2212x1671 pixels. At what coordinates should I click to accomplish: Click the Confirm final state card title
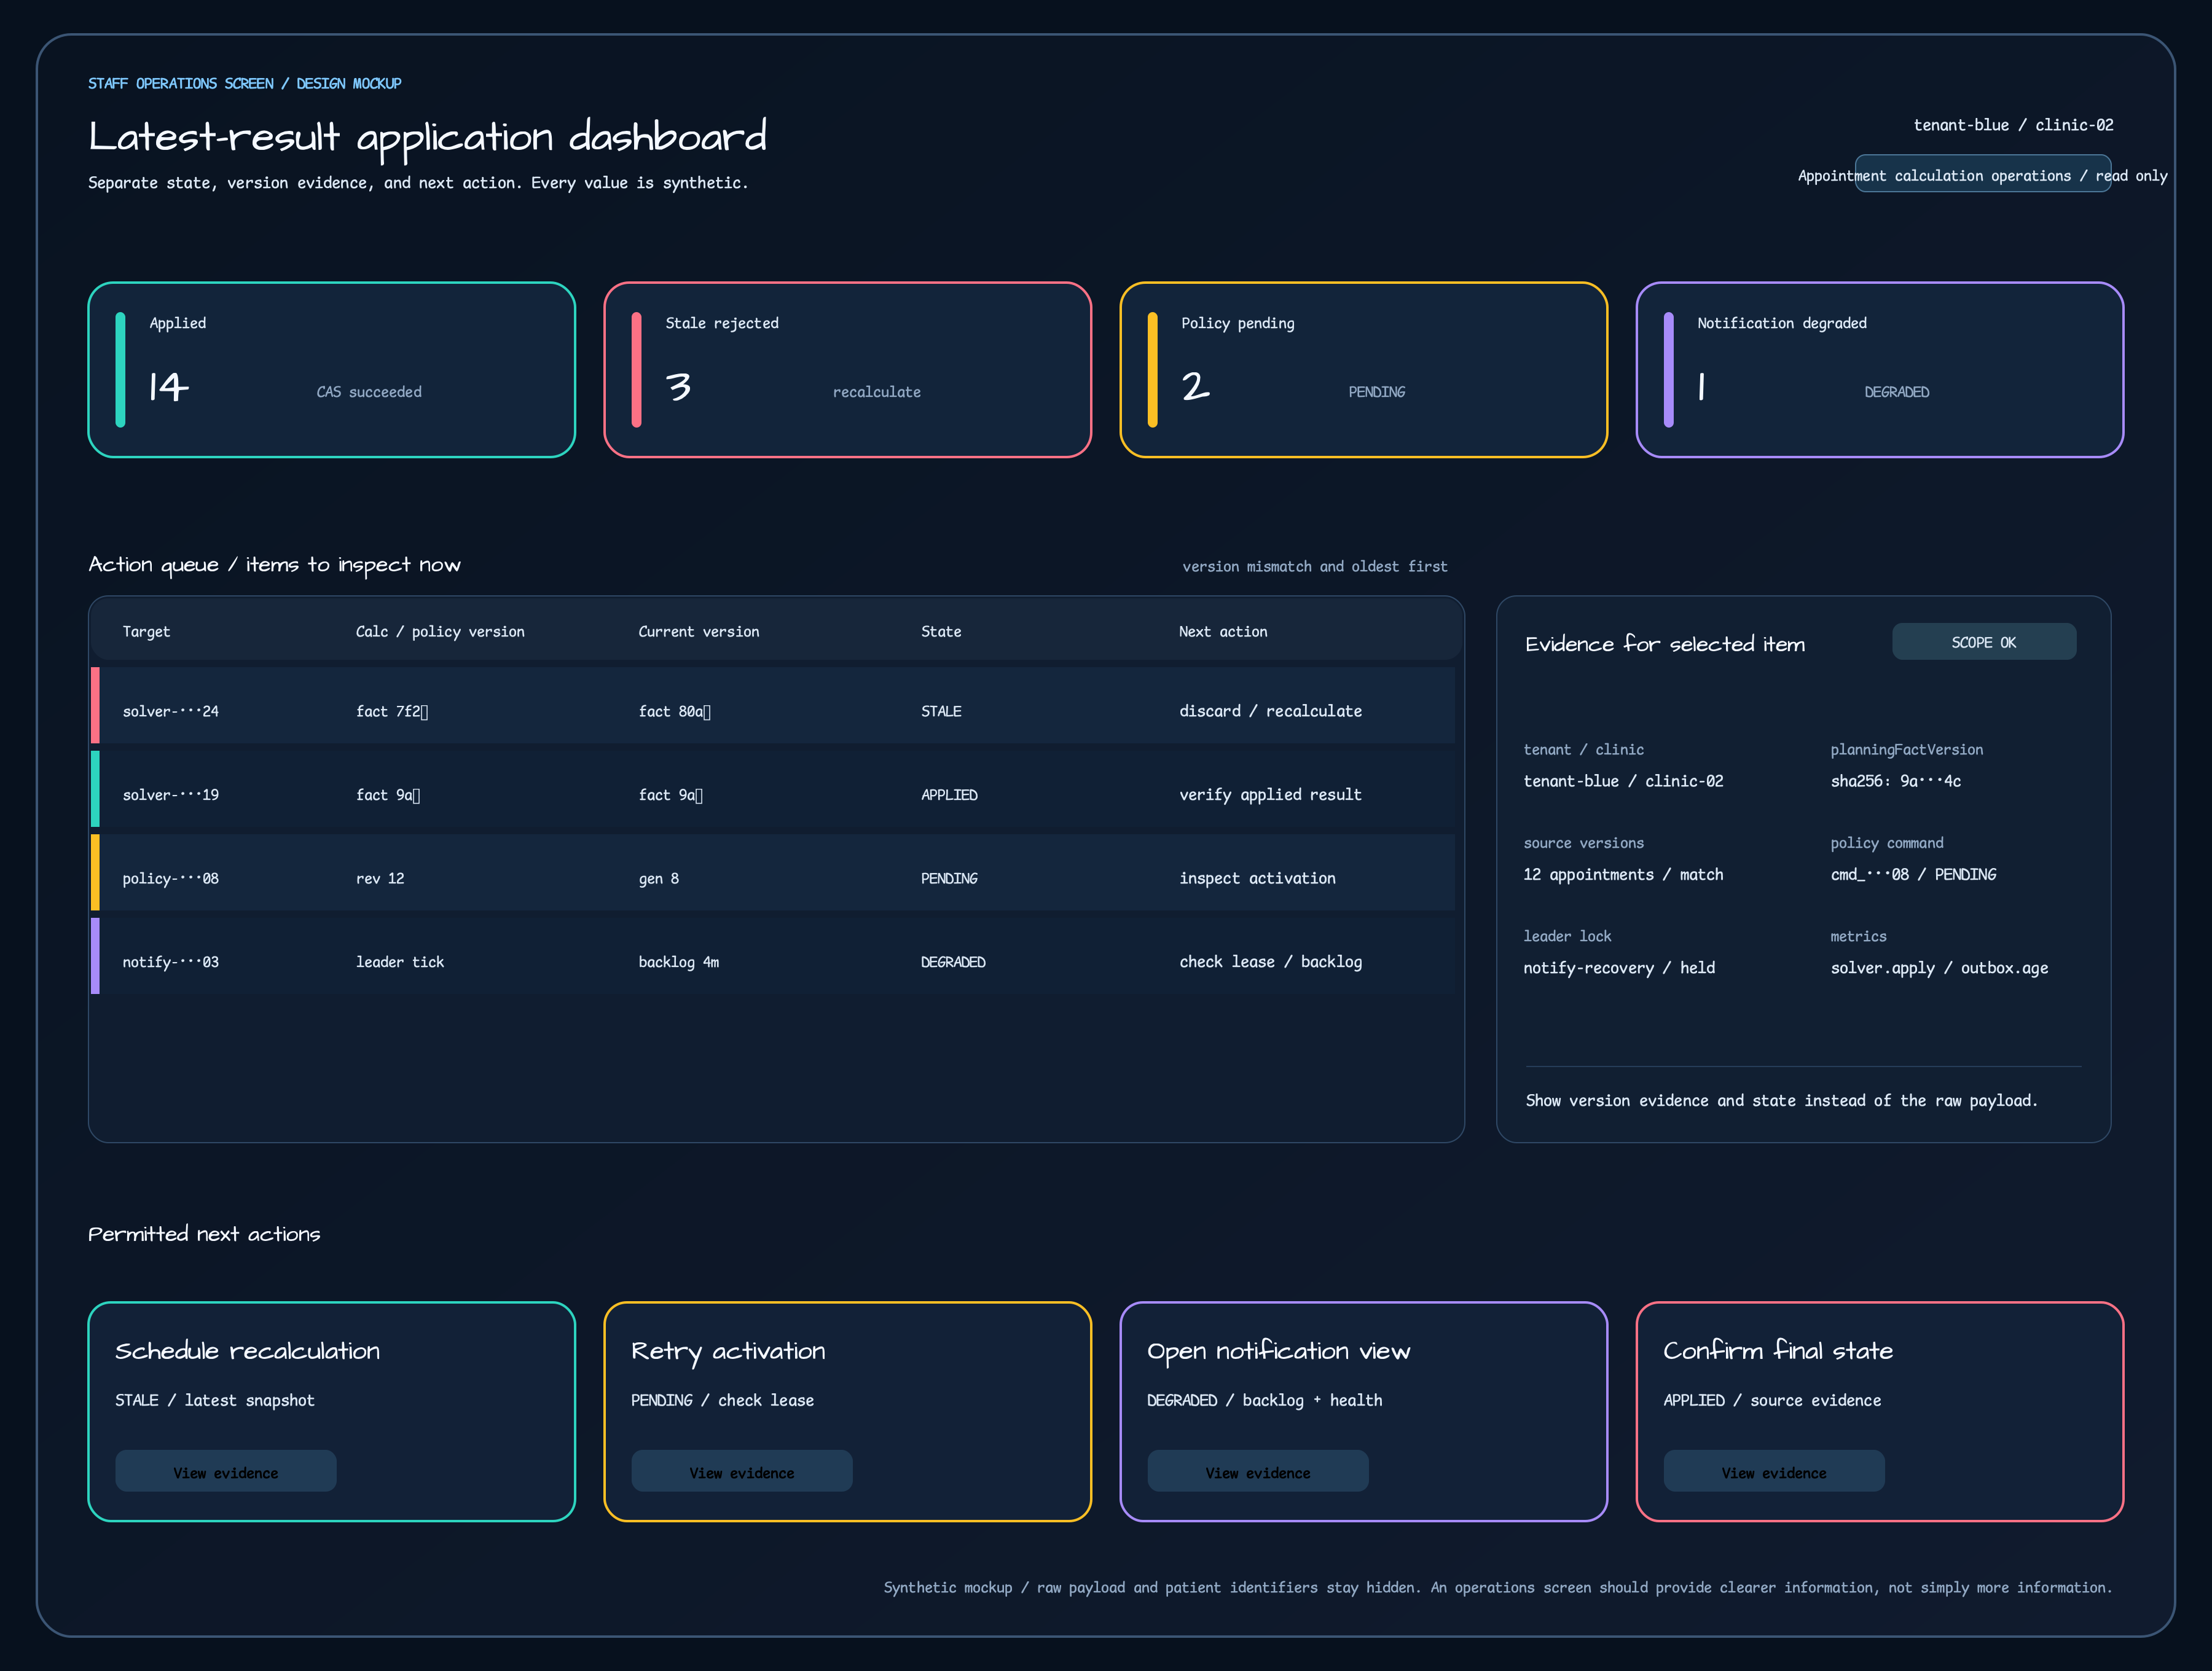point(1778,1351)
